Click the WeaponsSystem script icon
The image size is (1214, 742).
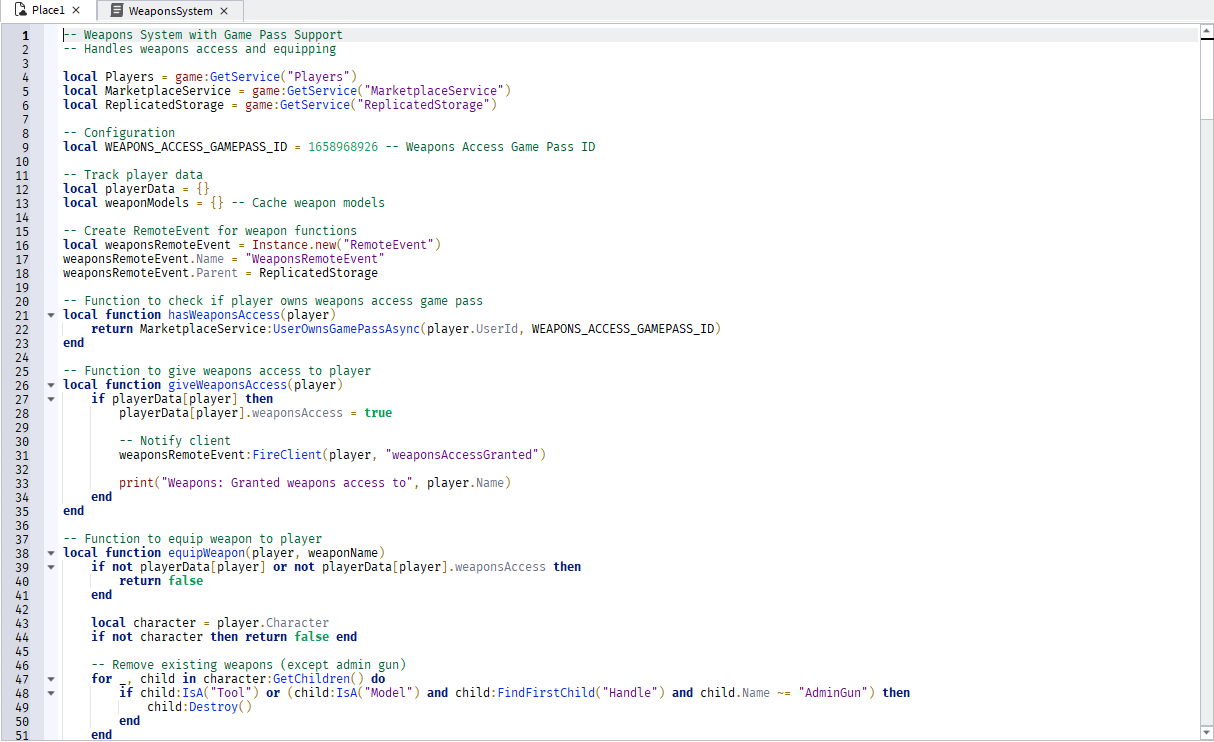click(x=117, y=11)
